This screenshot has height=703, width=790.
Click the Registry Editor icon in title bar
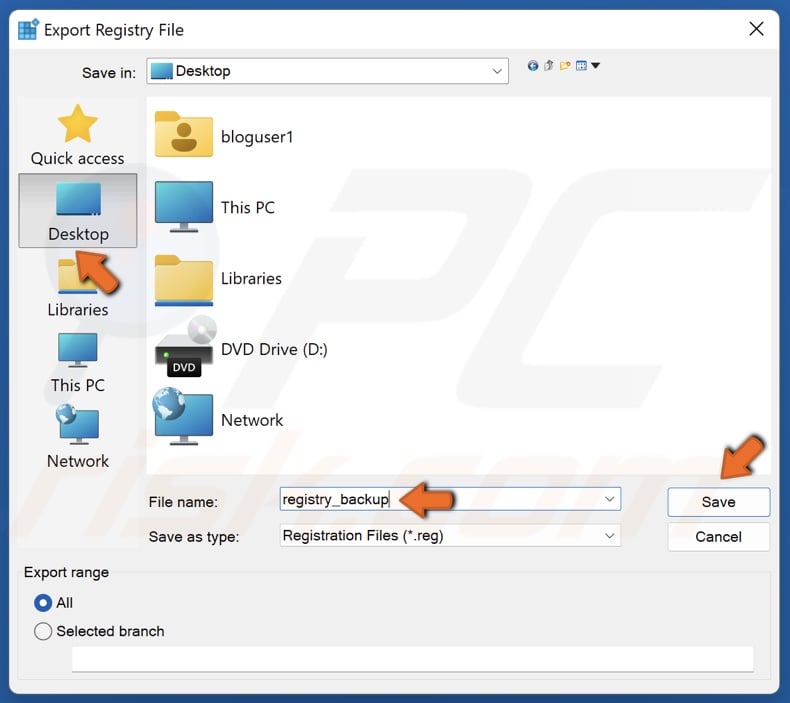coord(28,30)
